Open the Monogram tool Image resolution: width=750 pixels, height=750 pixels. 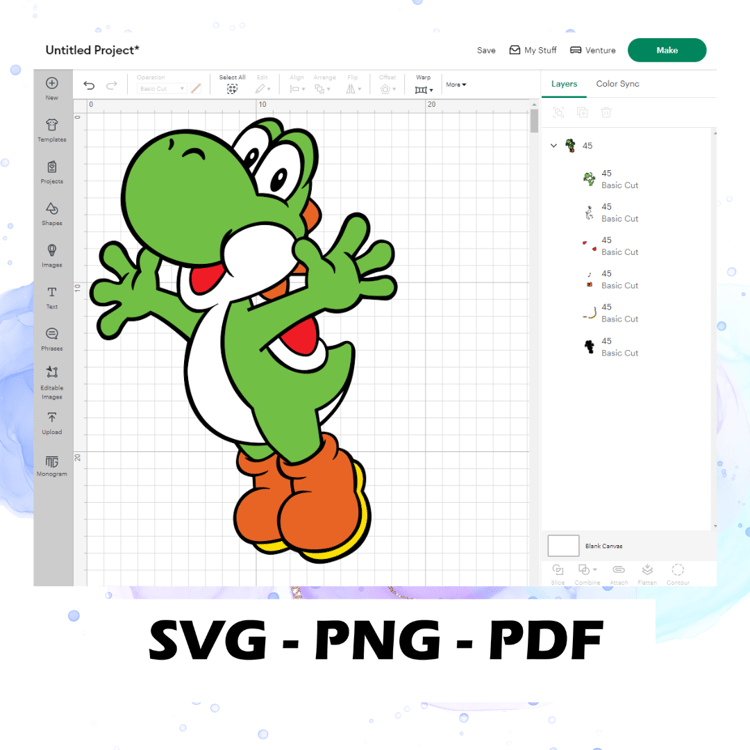click(x=52, y=465)
